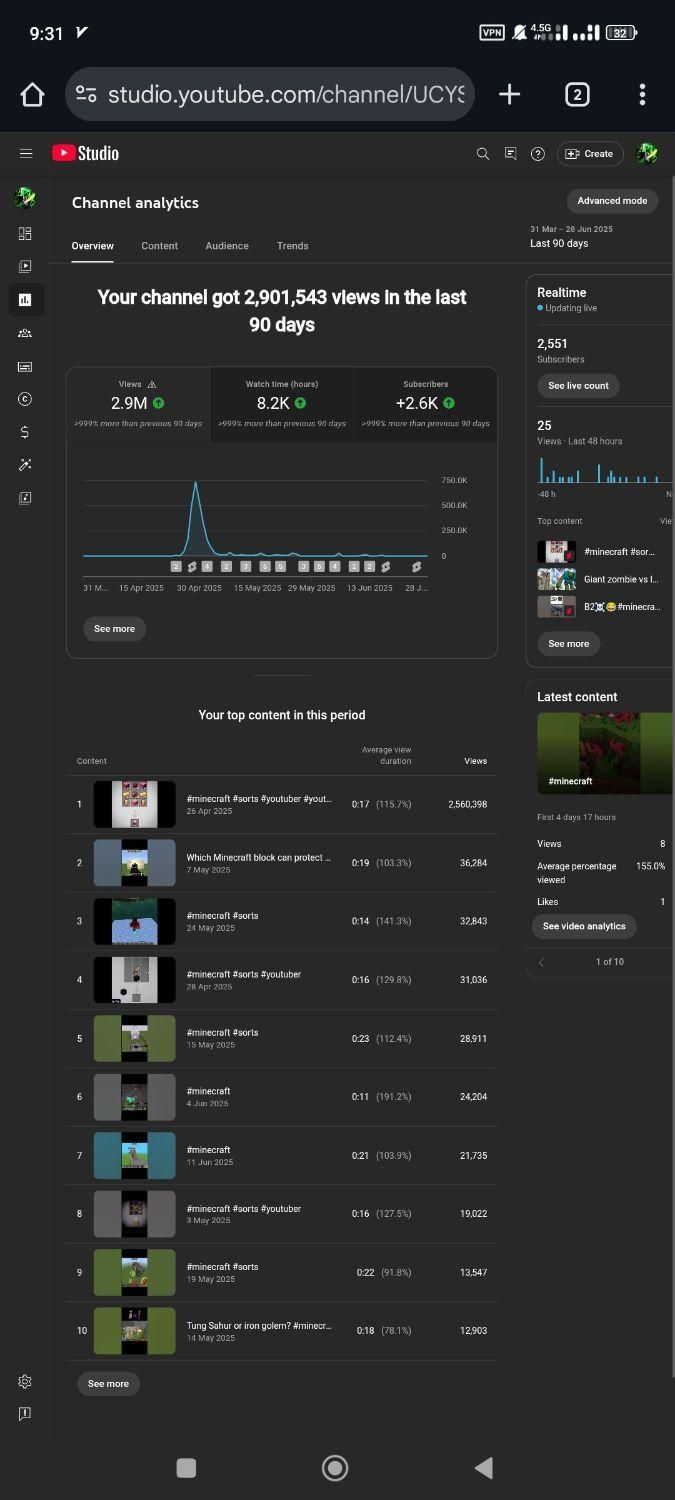Open the video dated 15 May 2025
The width and height of the screenshot is (675, 1500).
point(222,1032)
